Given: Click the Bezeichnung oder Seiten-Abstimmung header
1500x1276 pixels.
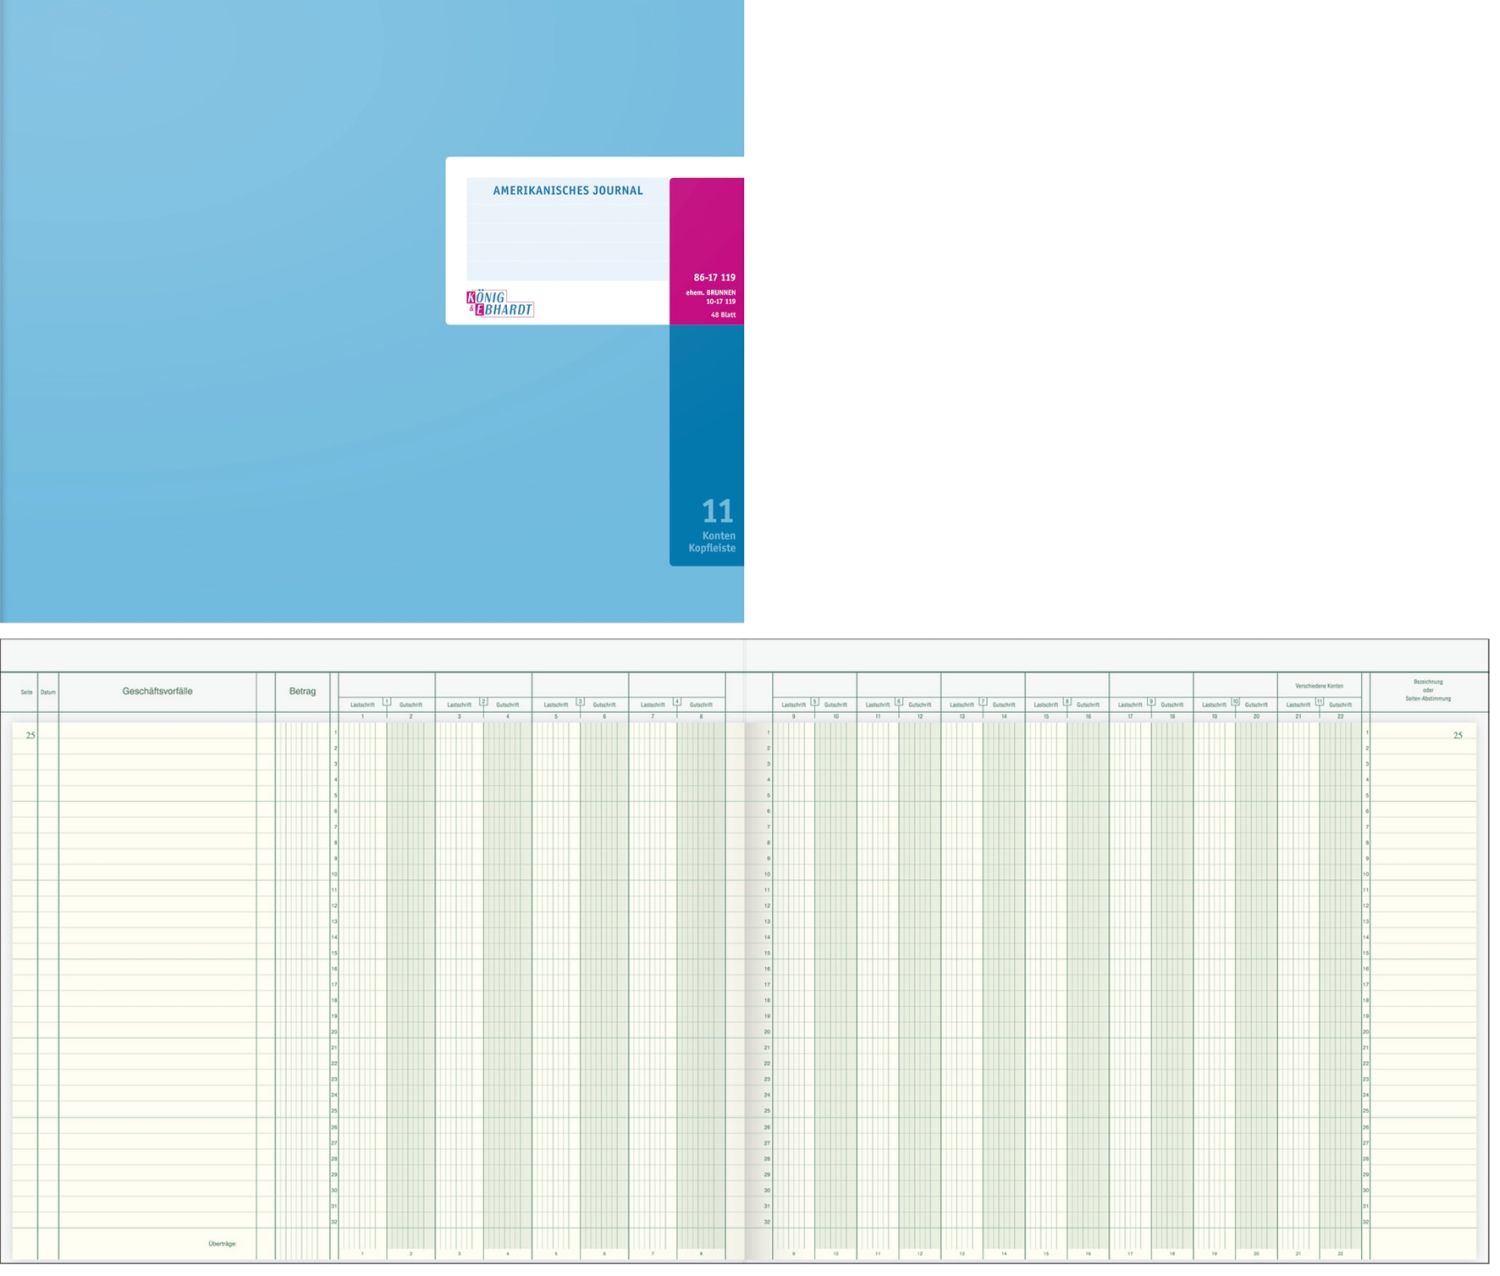Looking at the screenshot, I should point(1428,690).
